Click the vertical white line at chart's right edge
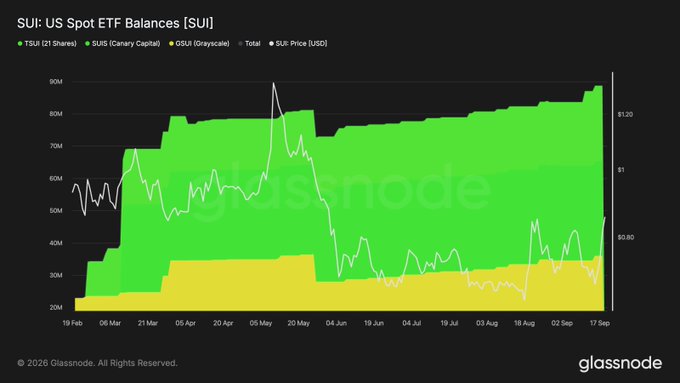Screen dimensions: 680x383 [612, 191]
